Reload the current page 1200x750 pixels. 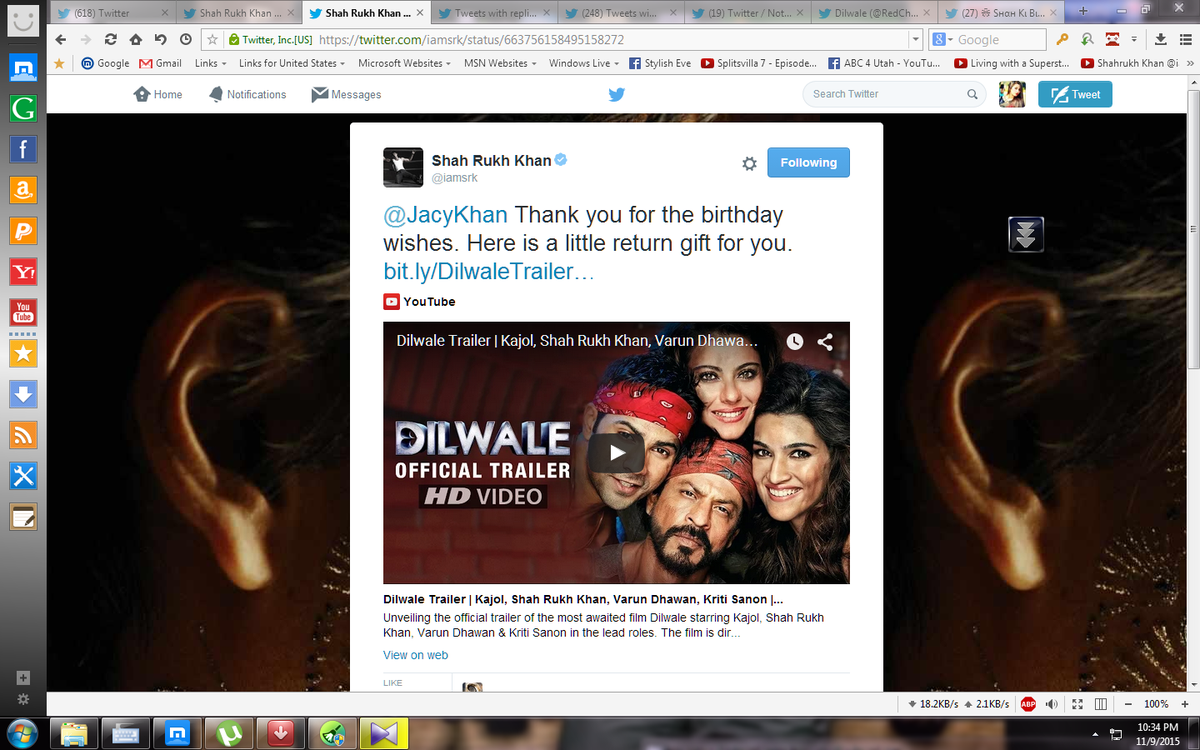click(111, 40)
